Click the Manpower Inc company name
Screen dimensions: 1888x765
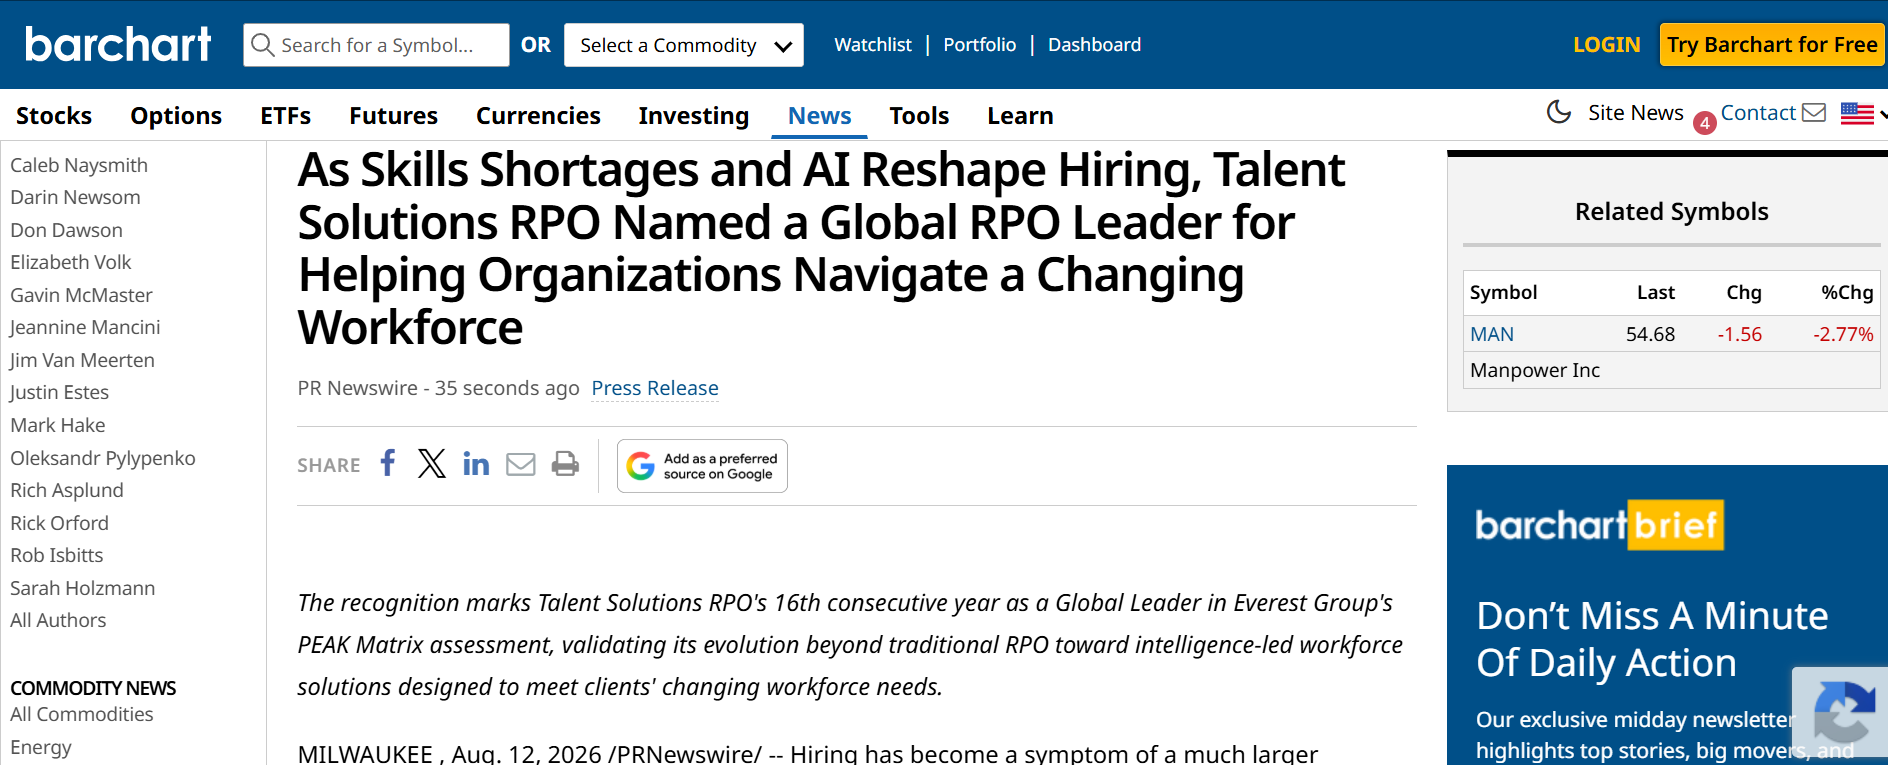point(1535,370)
